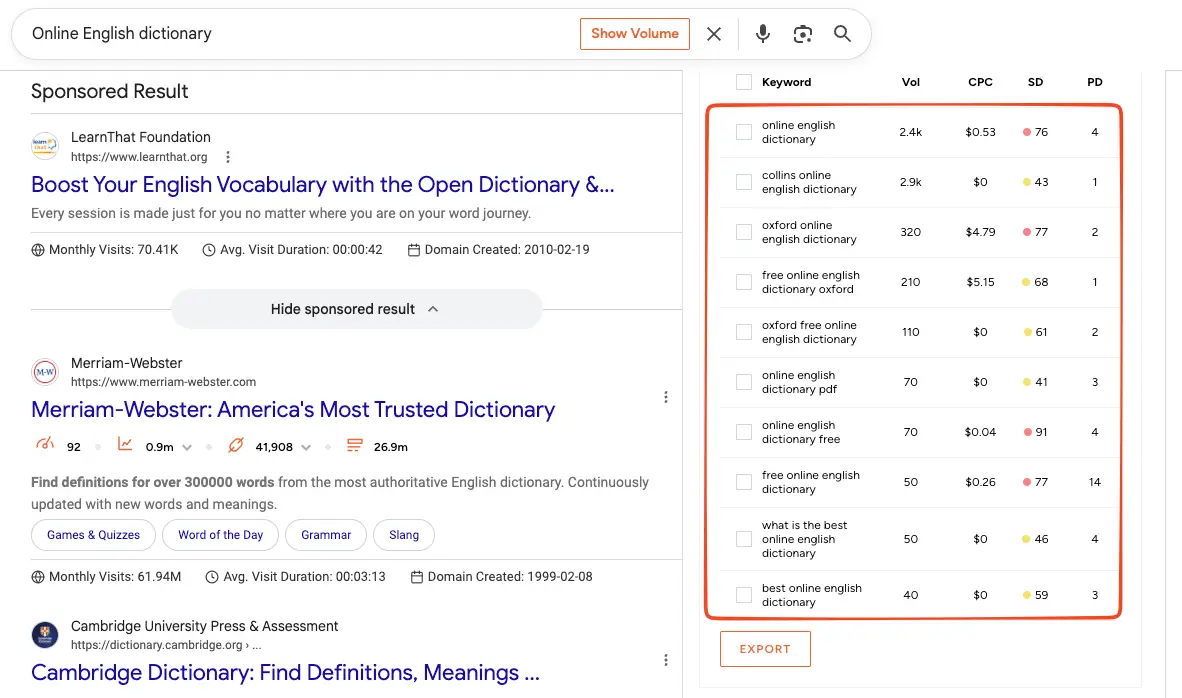Viewport: 1182px width, 698px height.
Task: Check the box for 'online english dictionary' keyword
Action: pos(744,132)
